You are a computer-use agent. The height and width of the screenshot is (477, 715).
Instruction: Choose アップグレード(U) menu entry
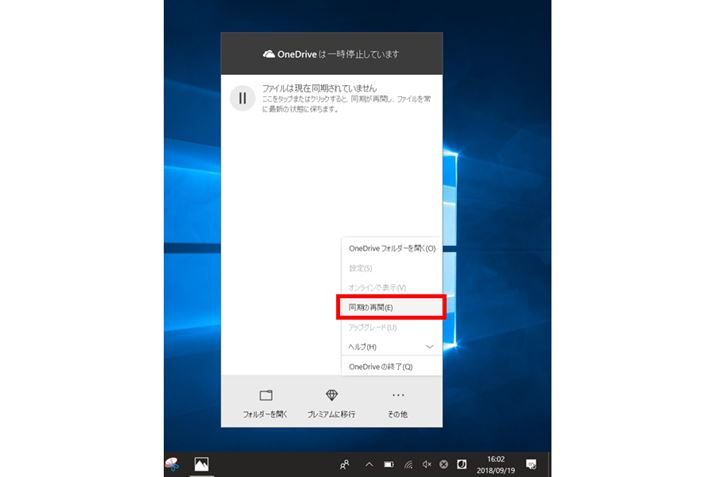pyautogui.click(x=392, y=327)
